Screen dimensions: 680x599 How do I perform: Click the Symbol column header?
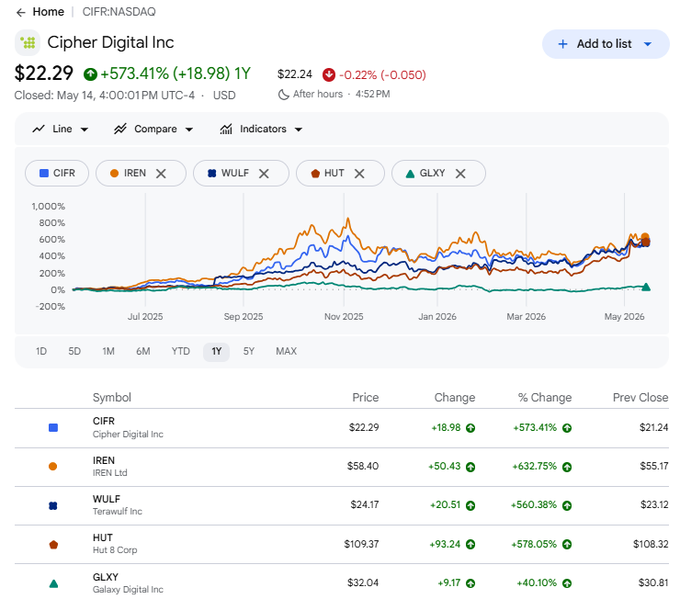(112, 397)
